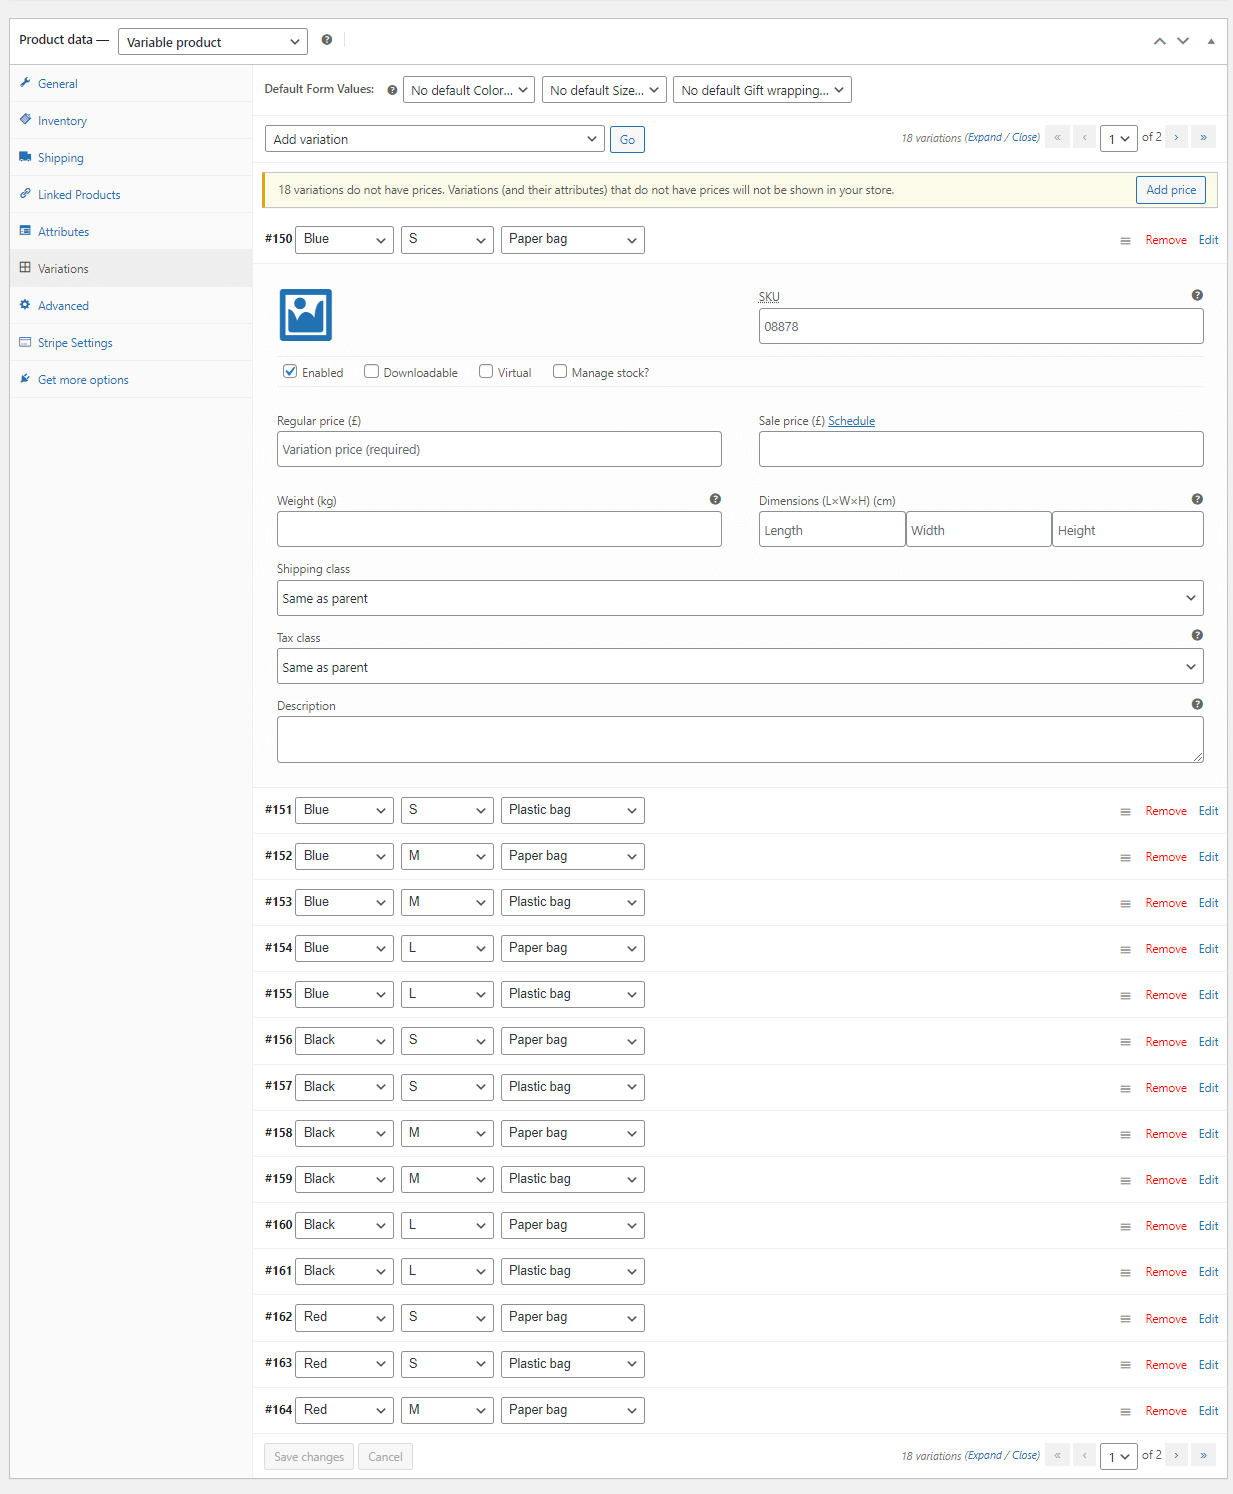
Task: Open the Shipping class dropdown
Action: click(740, 598)
